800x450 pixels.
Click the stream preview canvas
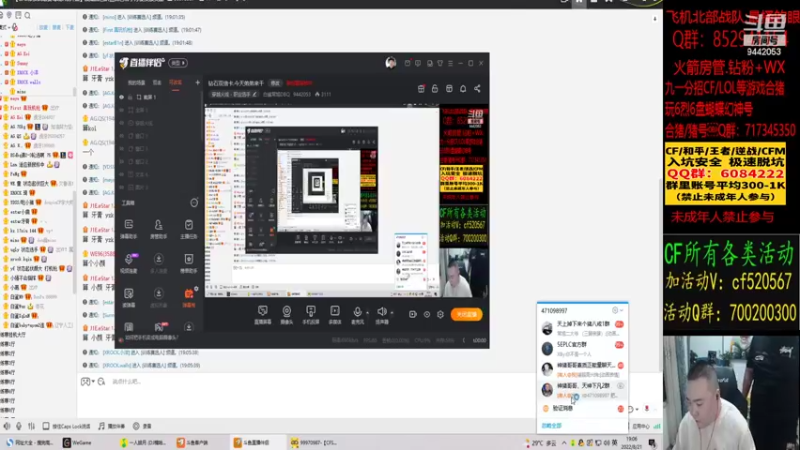pos(347,201)
